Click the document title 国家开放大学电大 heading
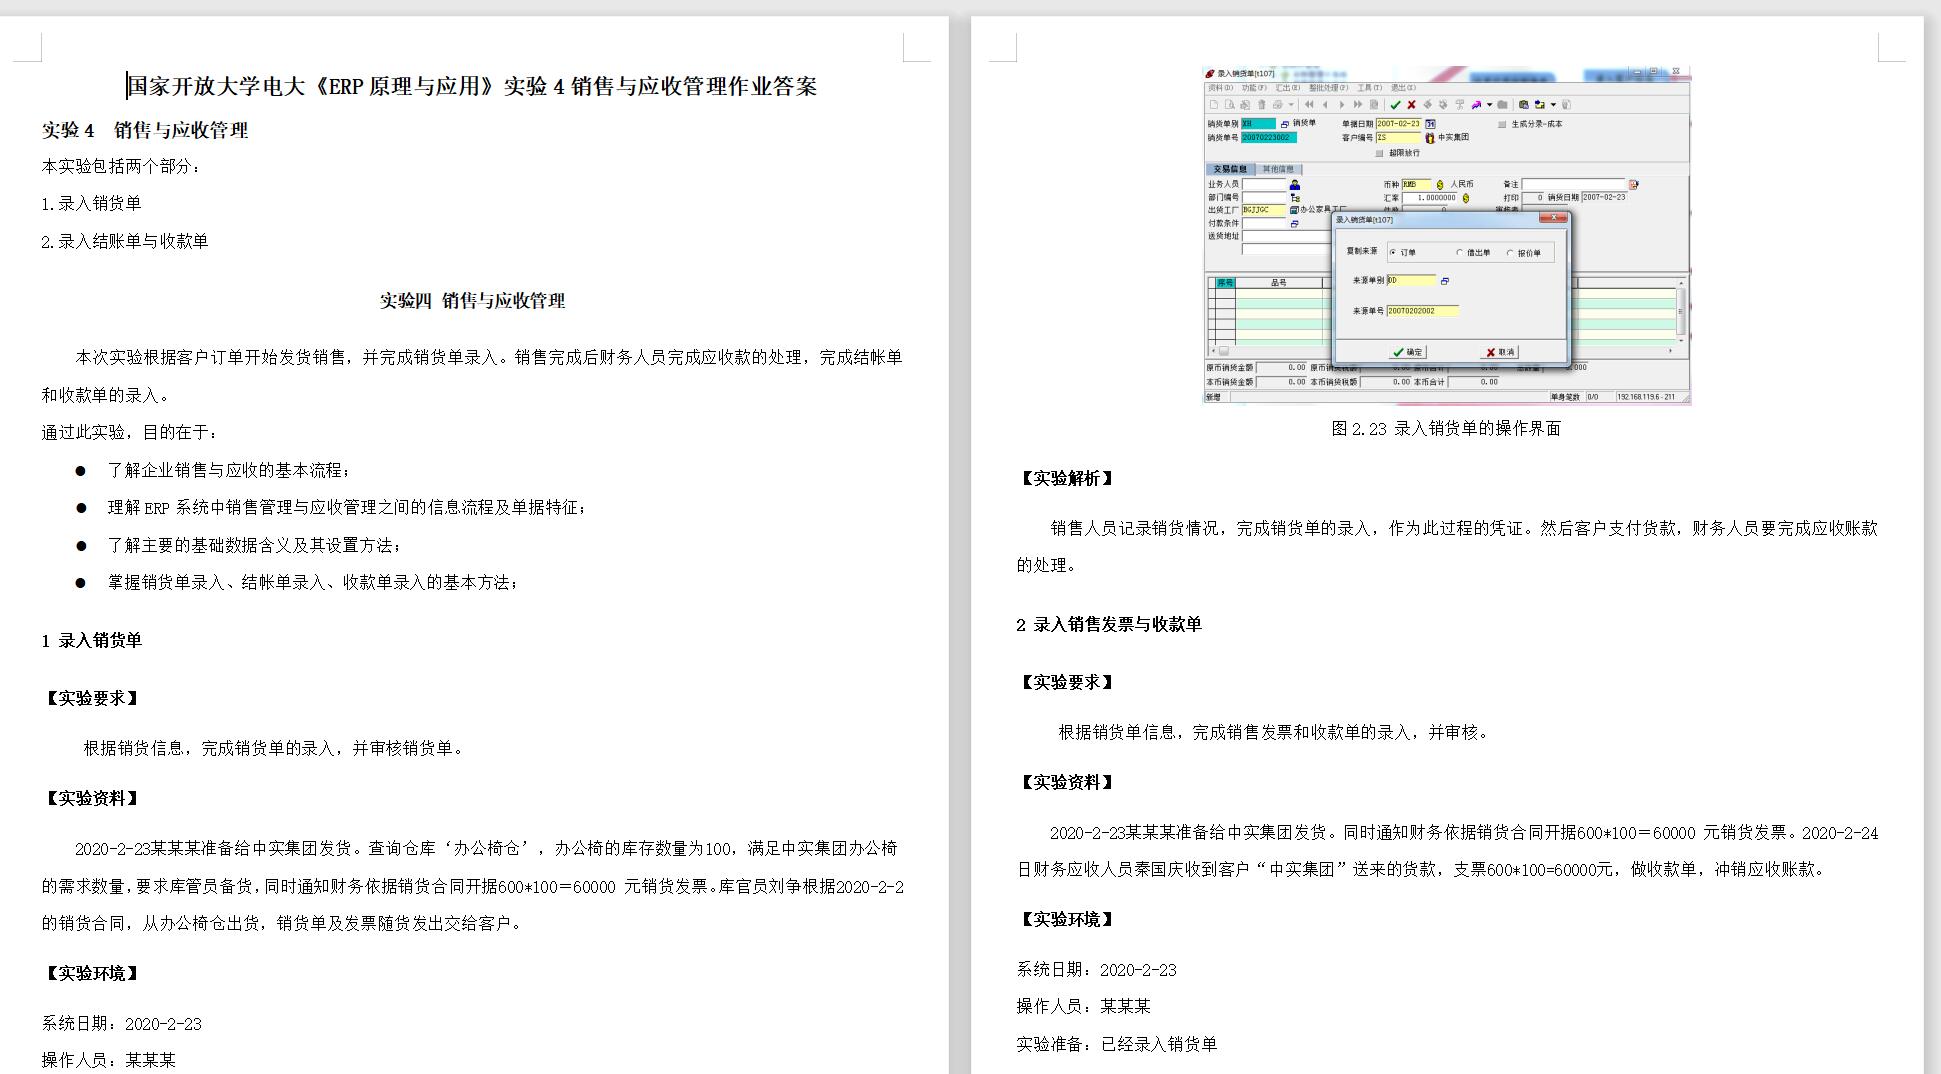This screenshot has height=1074, width=1941. [473, 87]
